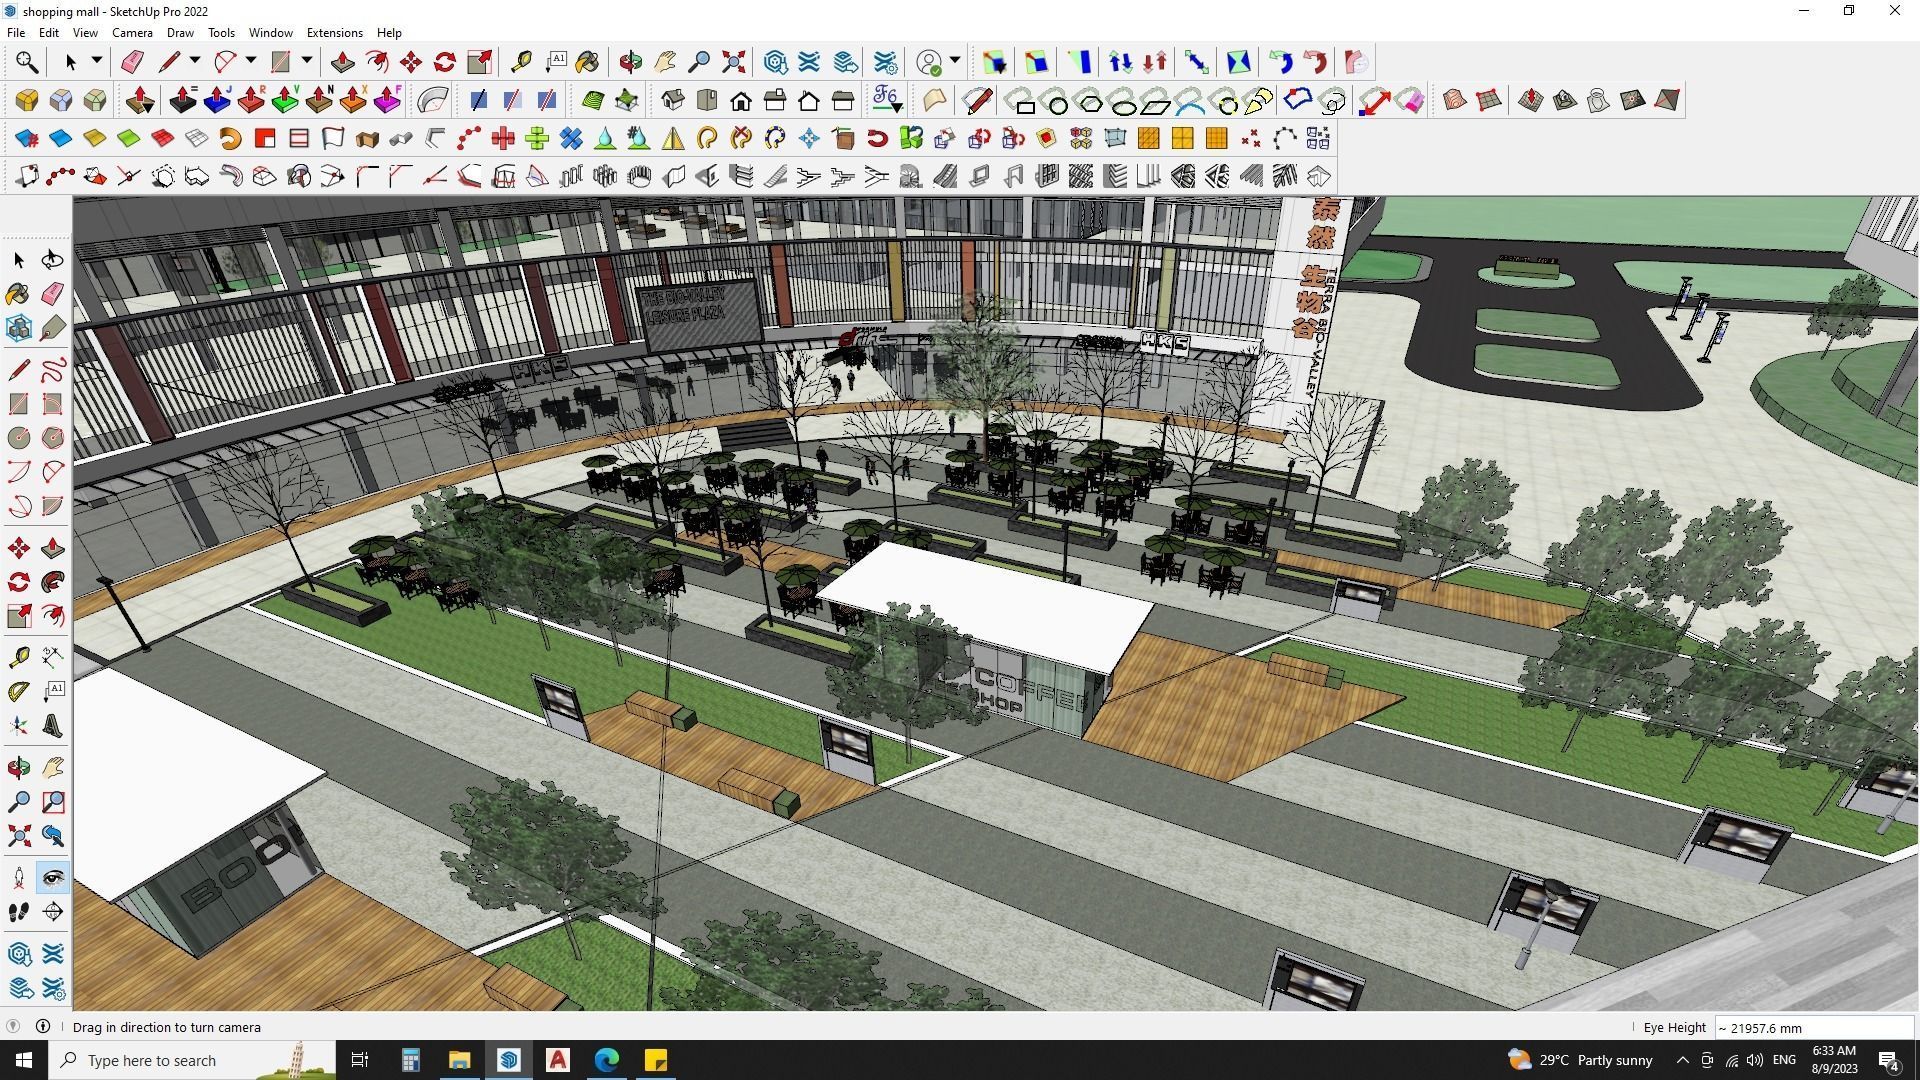Select the Eraser tool in top toolbar
The width and height of the screenshot is (1920, 1080).
click(x=132, y=62)
